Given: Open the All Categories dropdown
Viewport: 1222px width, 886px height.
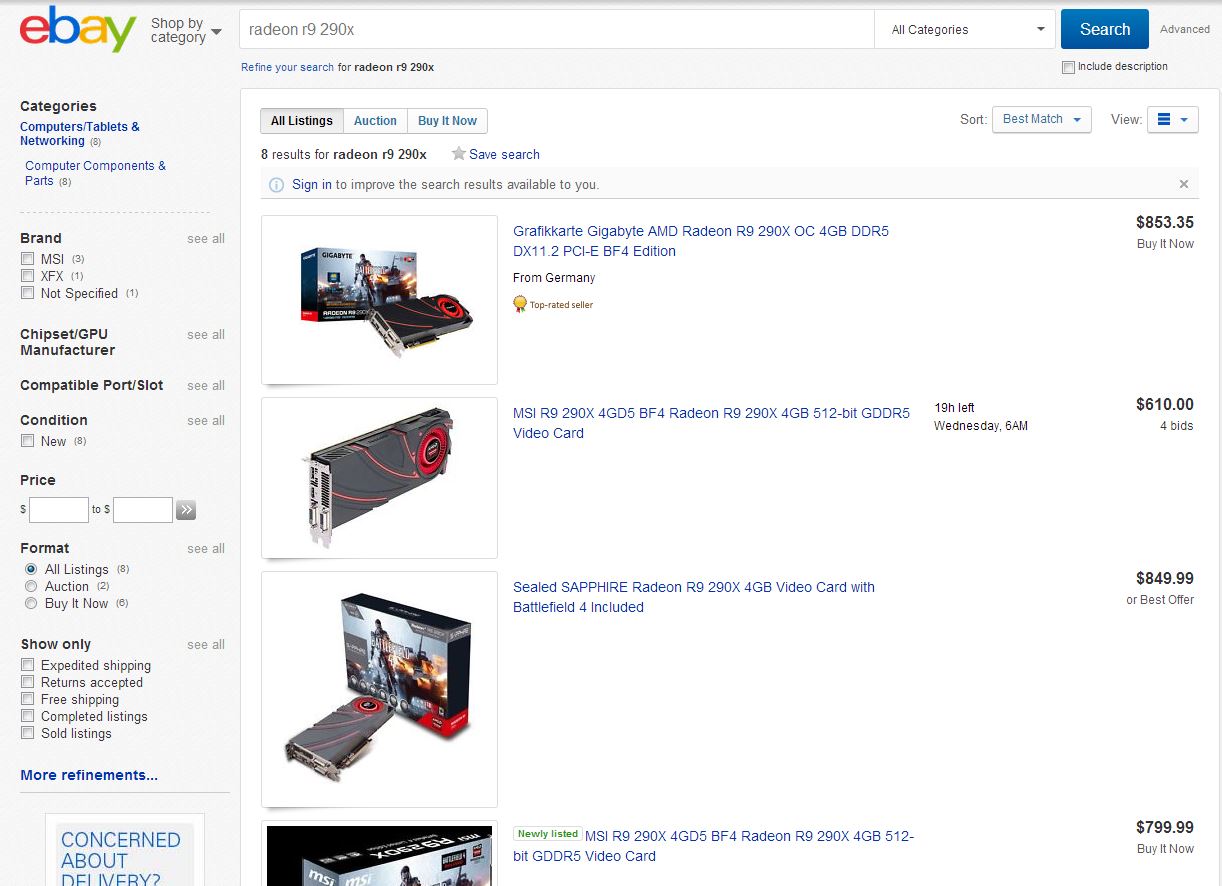Looking at the screenshot, I should 965,30.
